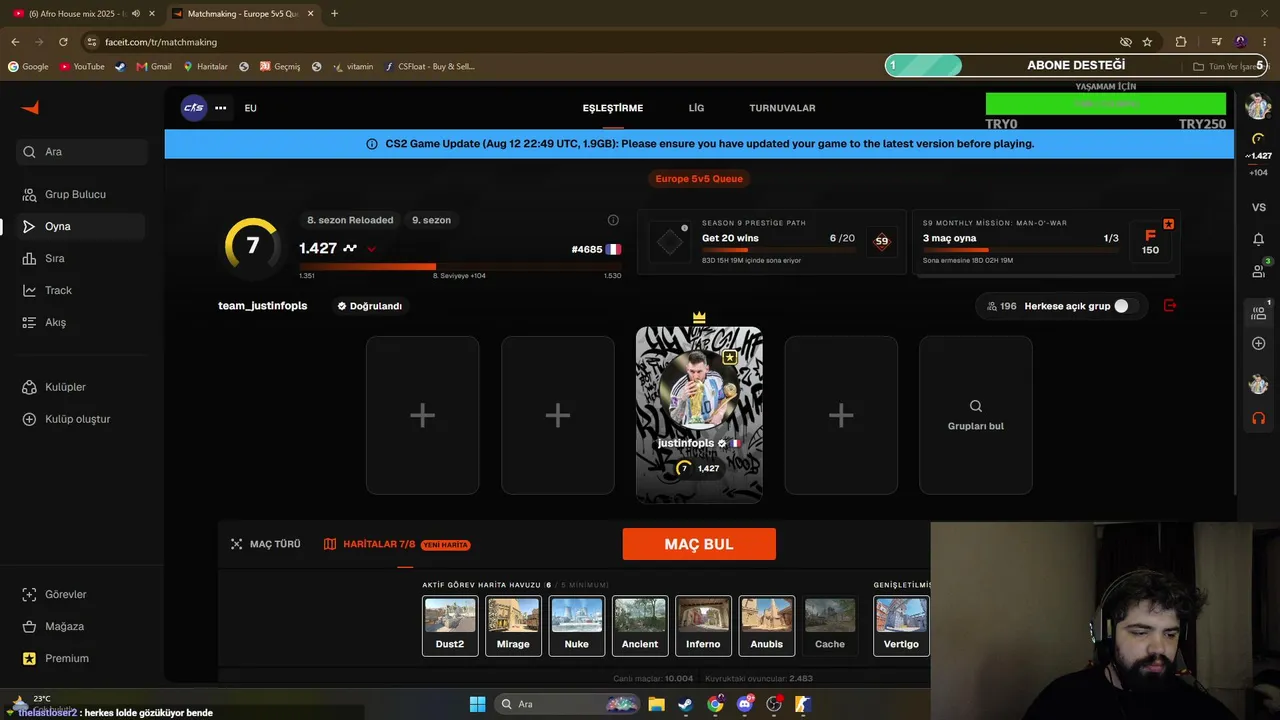This screenshot has width=1280, height=720.
Task: Switch to the LİG tab
Action: 696,108
